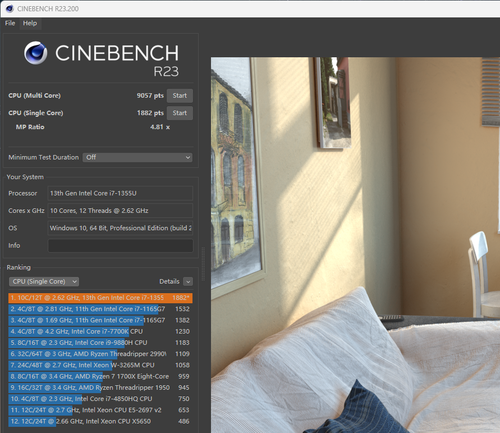Select ranking row 2 i7-1165G7 at 2.81 GHz

tap(100, 309)
